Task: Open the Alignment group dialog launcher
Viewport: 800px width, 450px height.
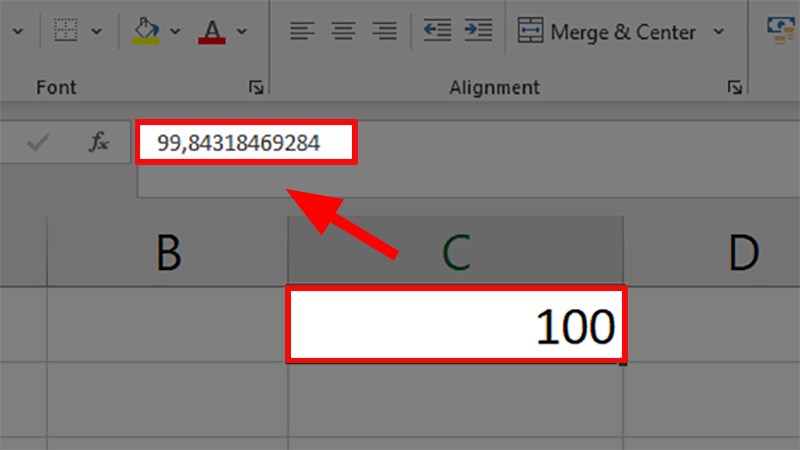Action: click(x=736, y=88)
